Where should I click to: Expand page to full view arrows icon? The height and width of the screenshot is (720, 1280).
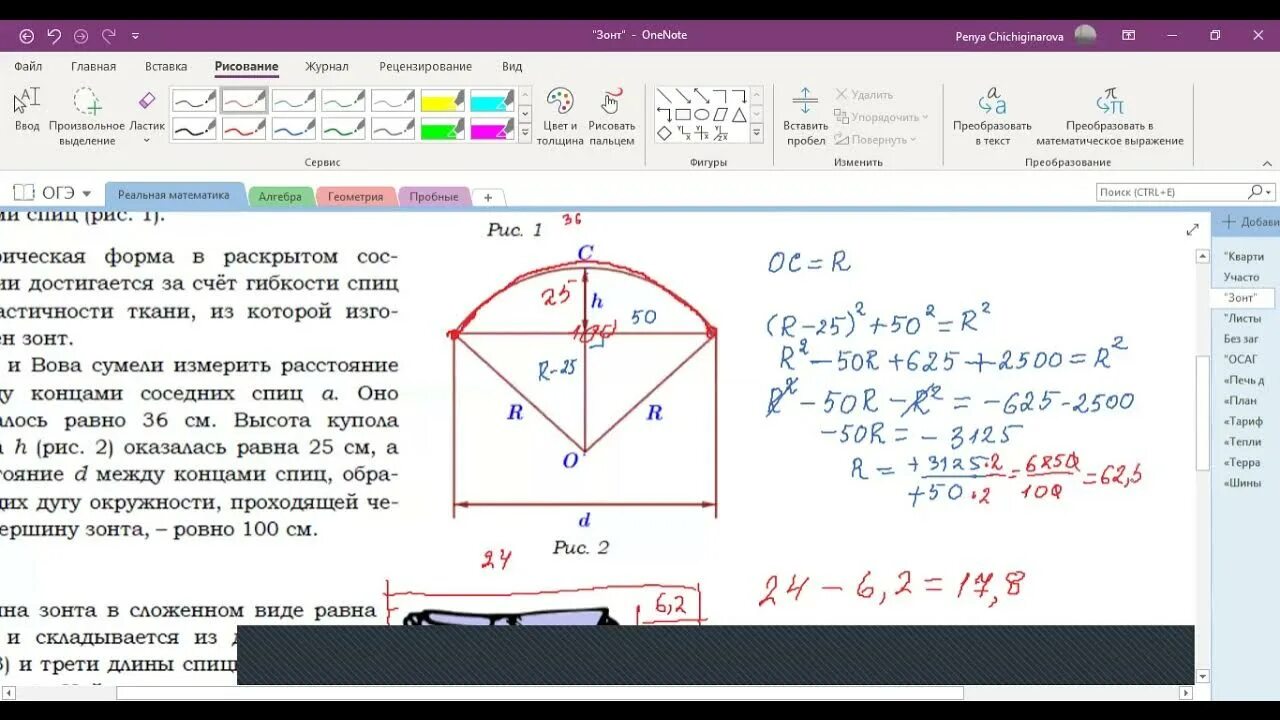pyautogui.click(x=1192, y=230)
